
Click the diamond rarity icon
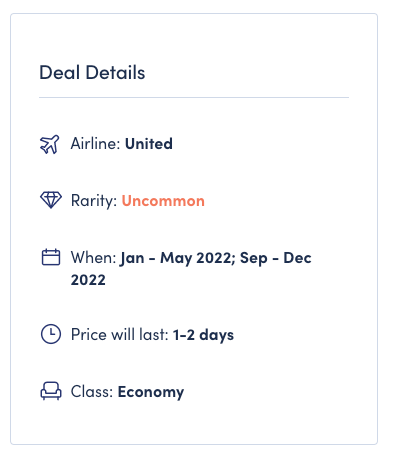(x=51, y=200)
